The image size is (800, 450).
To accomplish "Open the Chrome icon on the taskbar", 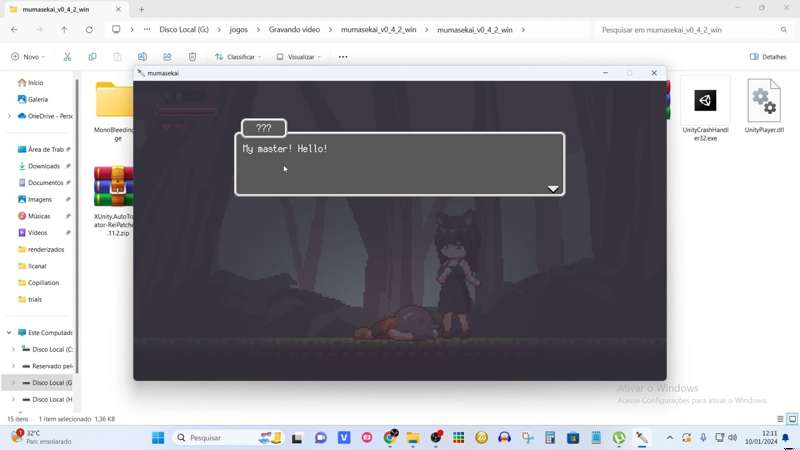I will [x=390, y=437].
